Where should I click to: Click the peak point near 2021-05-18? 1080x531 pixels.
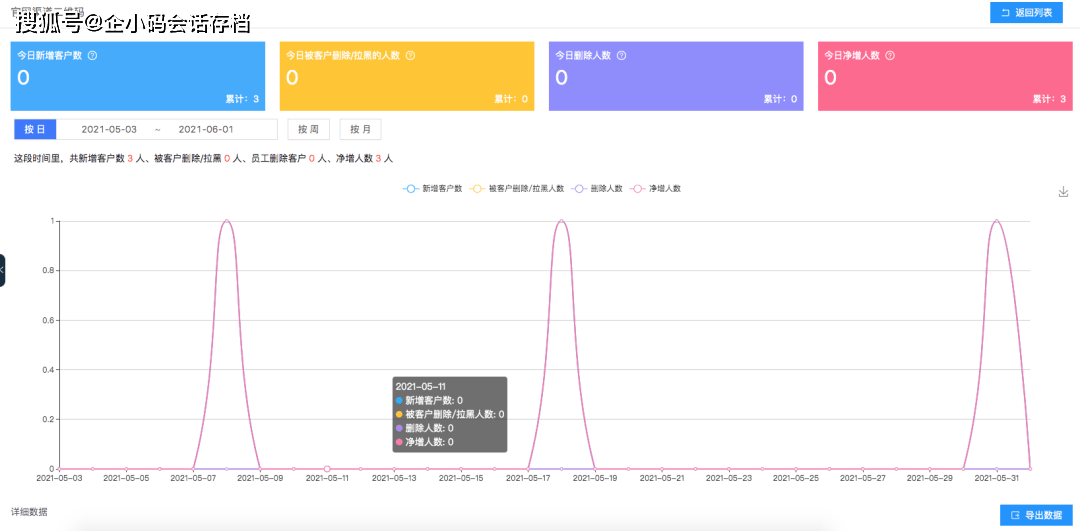[x=561, y=221]
